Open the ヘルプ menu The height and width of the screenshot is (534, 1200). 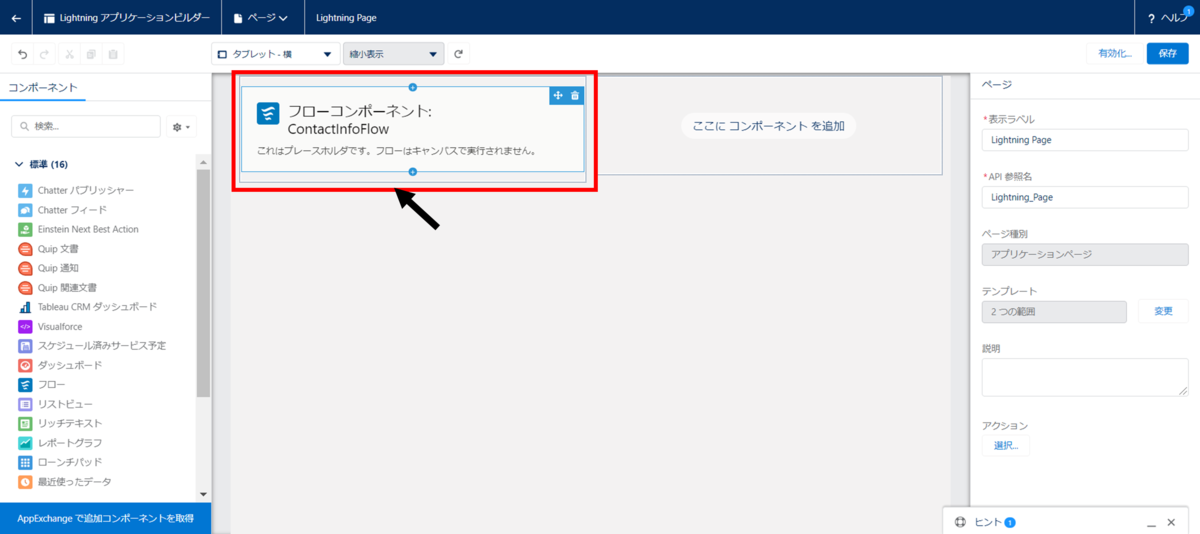coord(1166,17)
